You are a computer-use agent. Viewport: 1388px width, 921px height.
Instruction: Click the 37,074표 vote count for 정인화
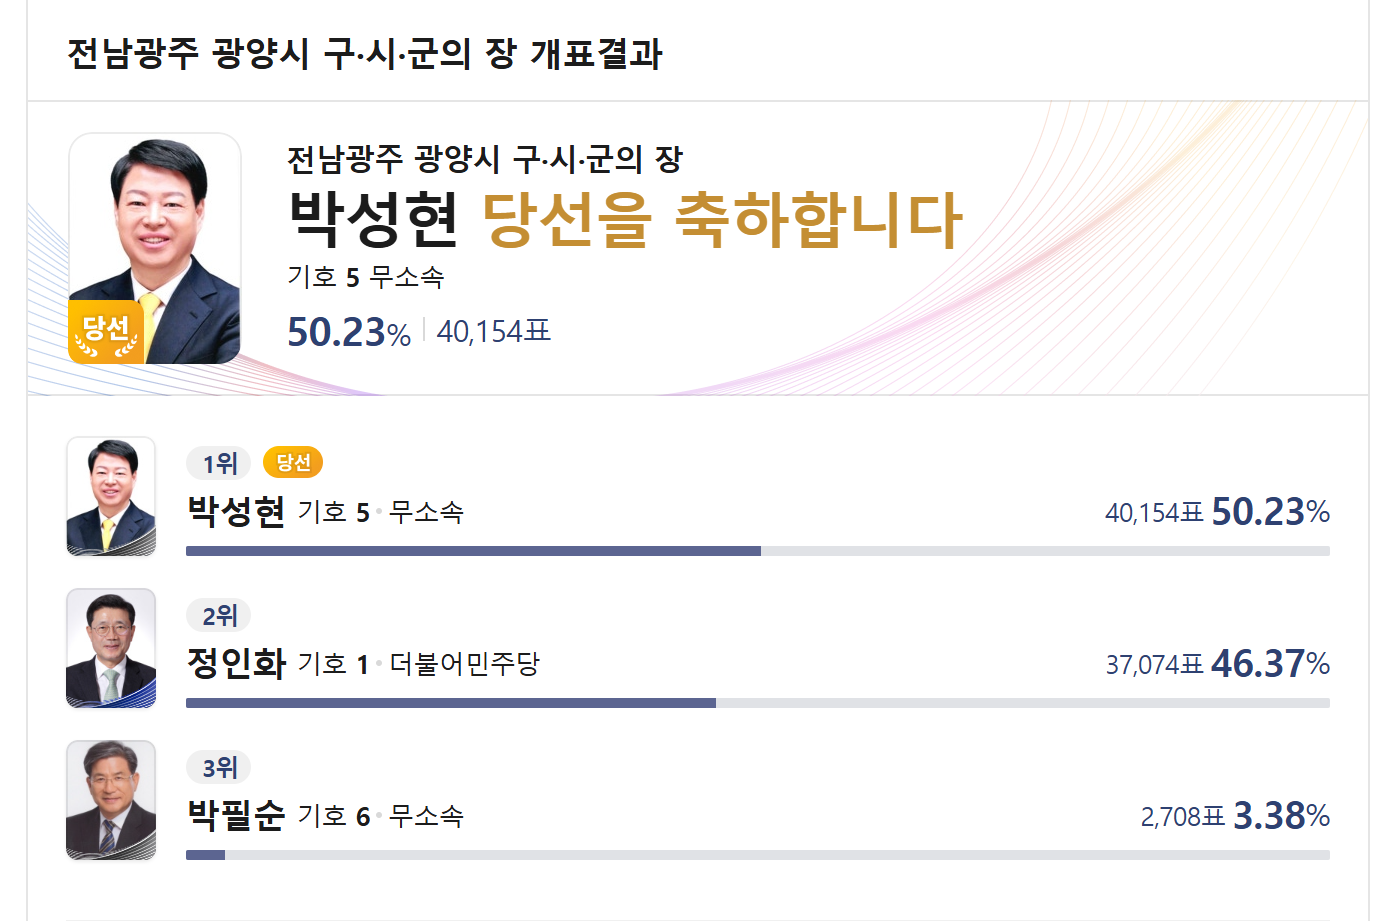click(1154, 665)
